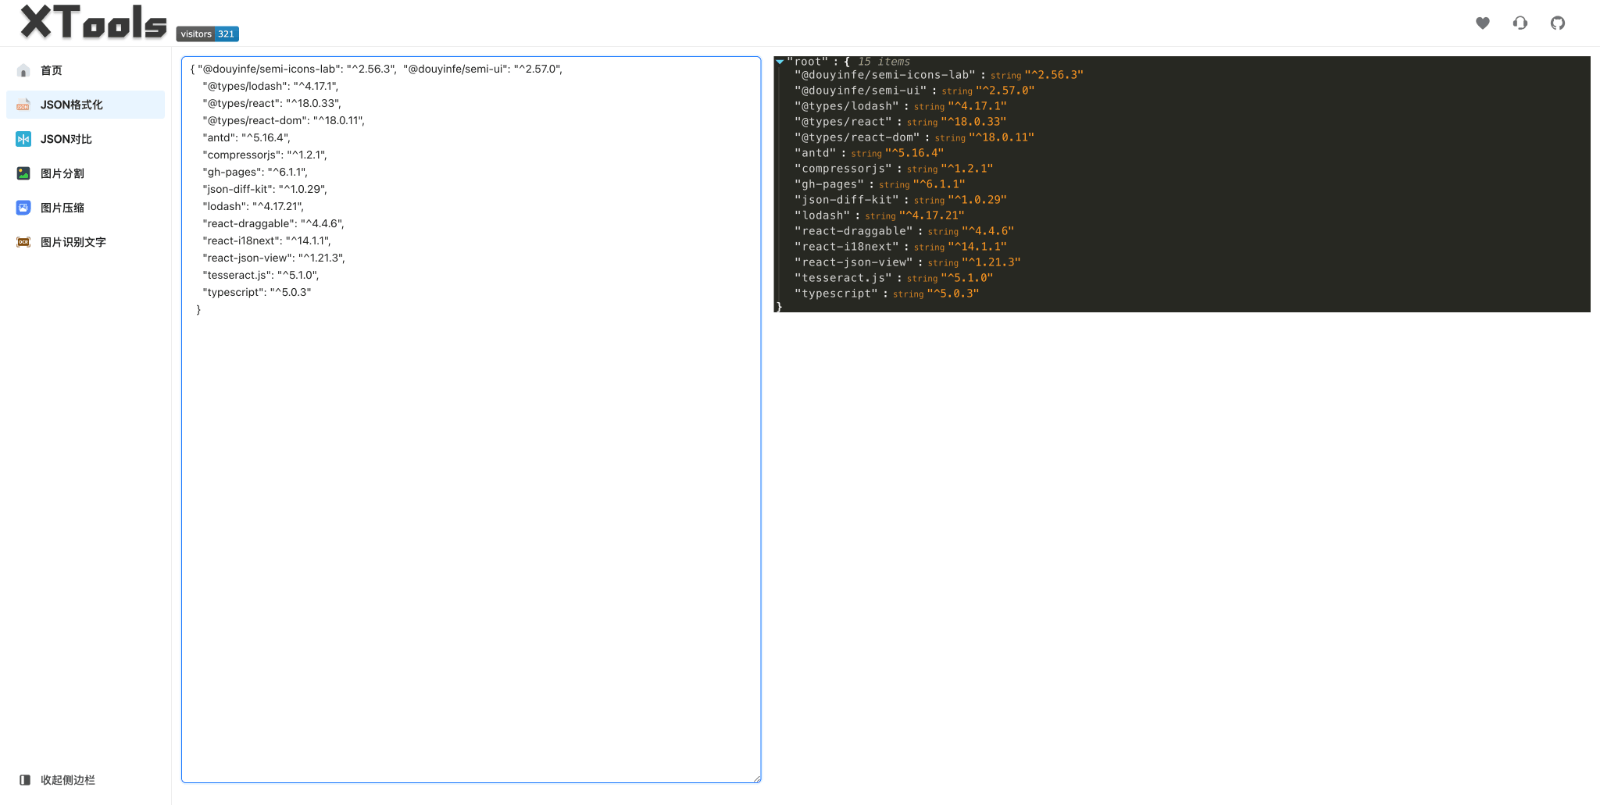Screen dimensions: 1600x805
Task: Click the visitors 321 badge
Action: (x=208, y=34)
